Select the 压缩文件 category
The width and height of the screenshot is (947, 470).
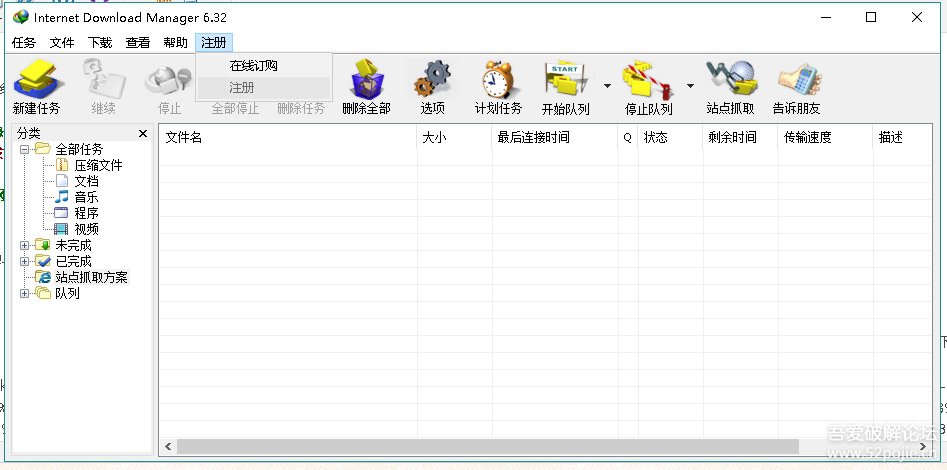[x=98, y=165]
